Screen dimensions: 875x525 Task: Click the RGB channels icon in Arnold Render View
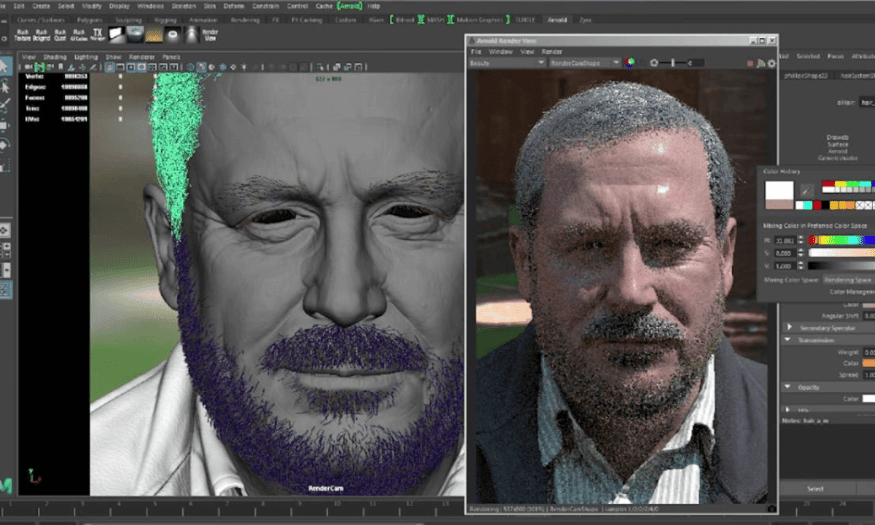[x=629, y=62]
